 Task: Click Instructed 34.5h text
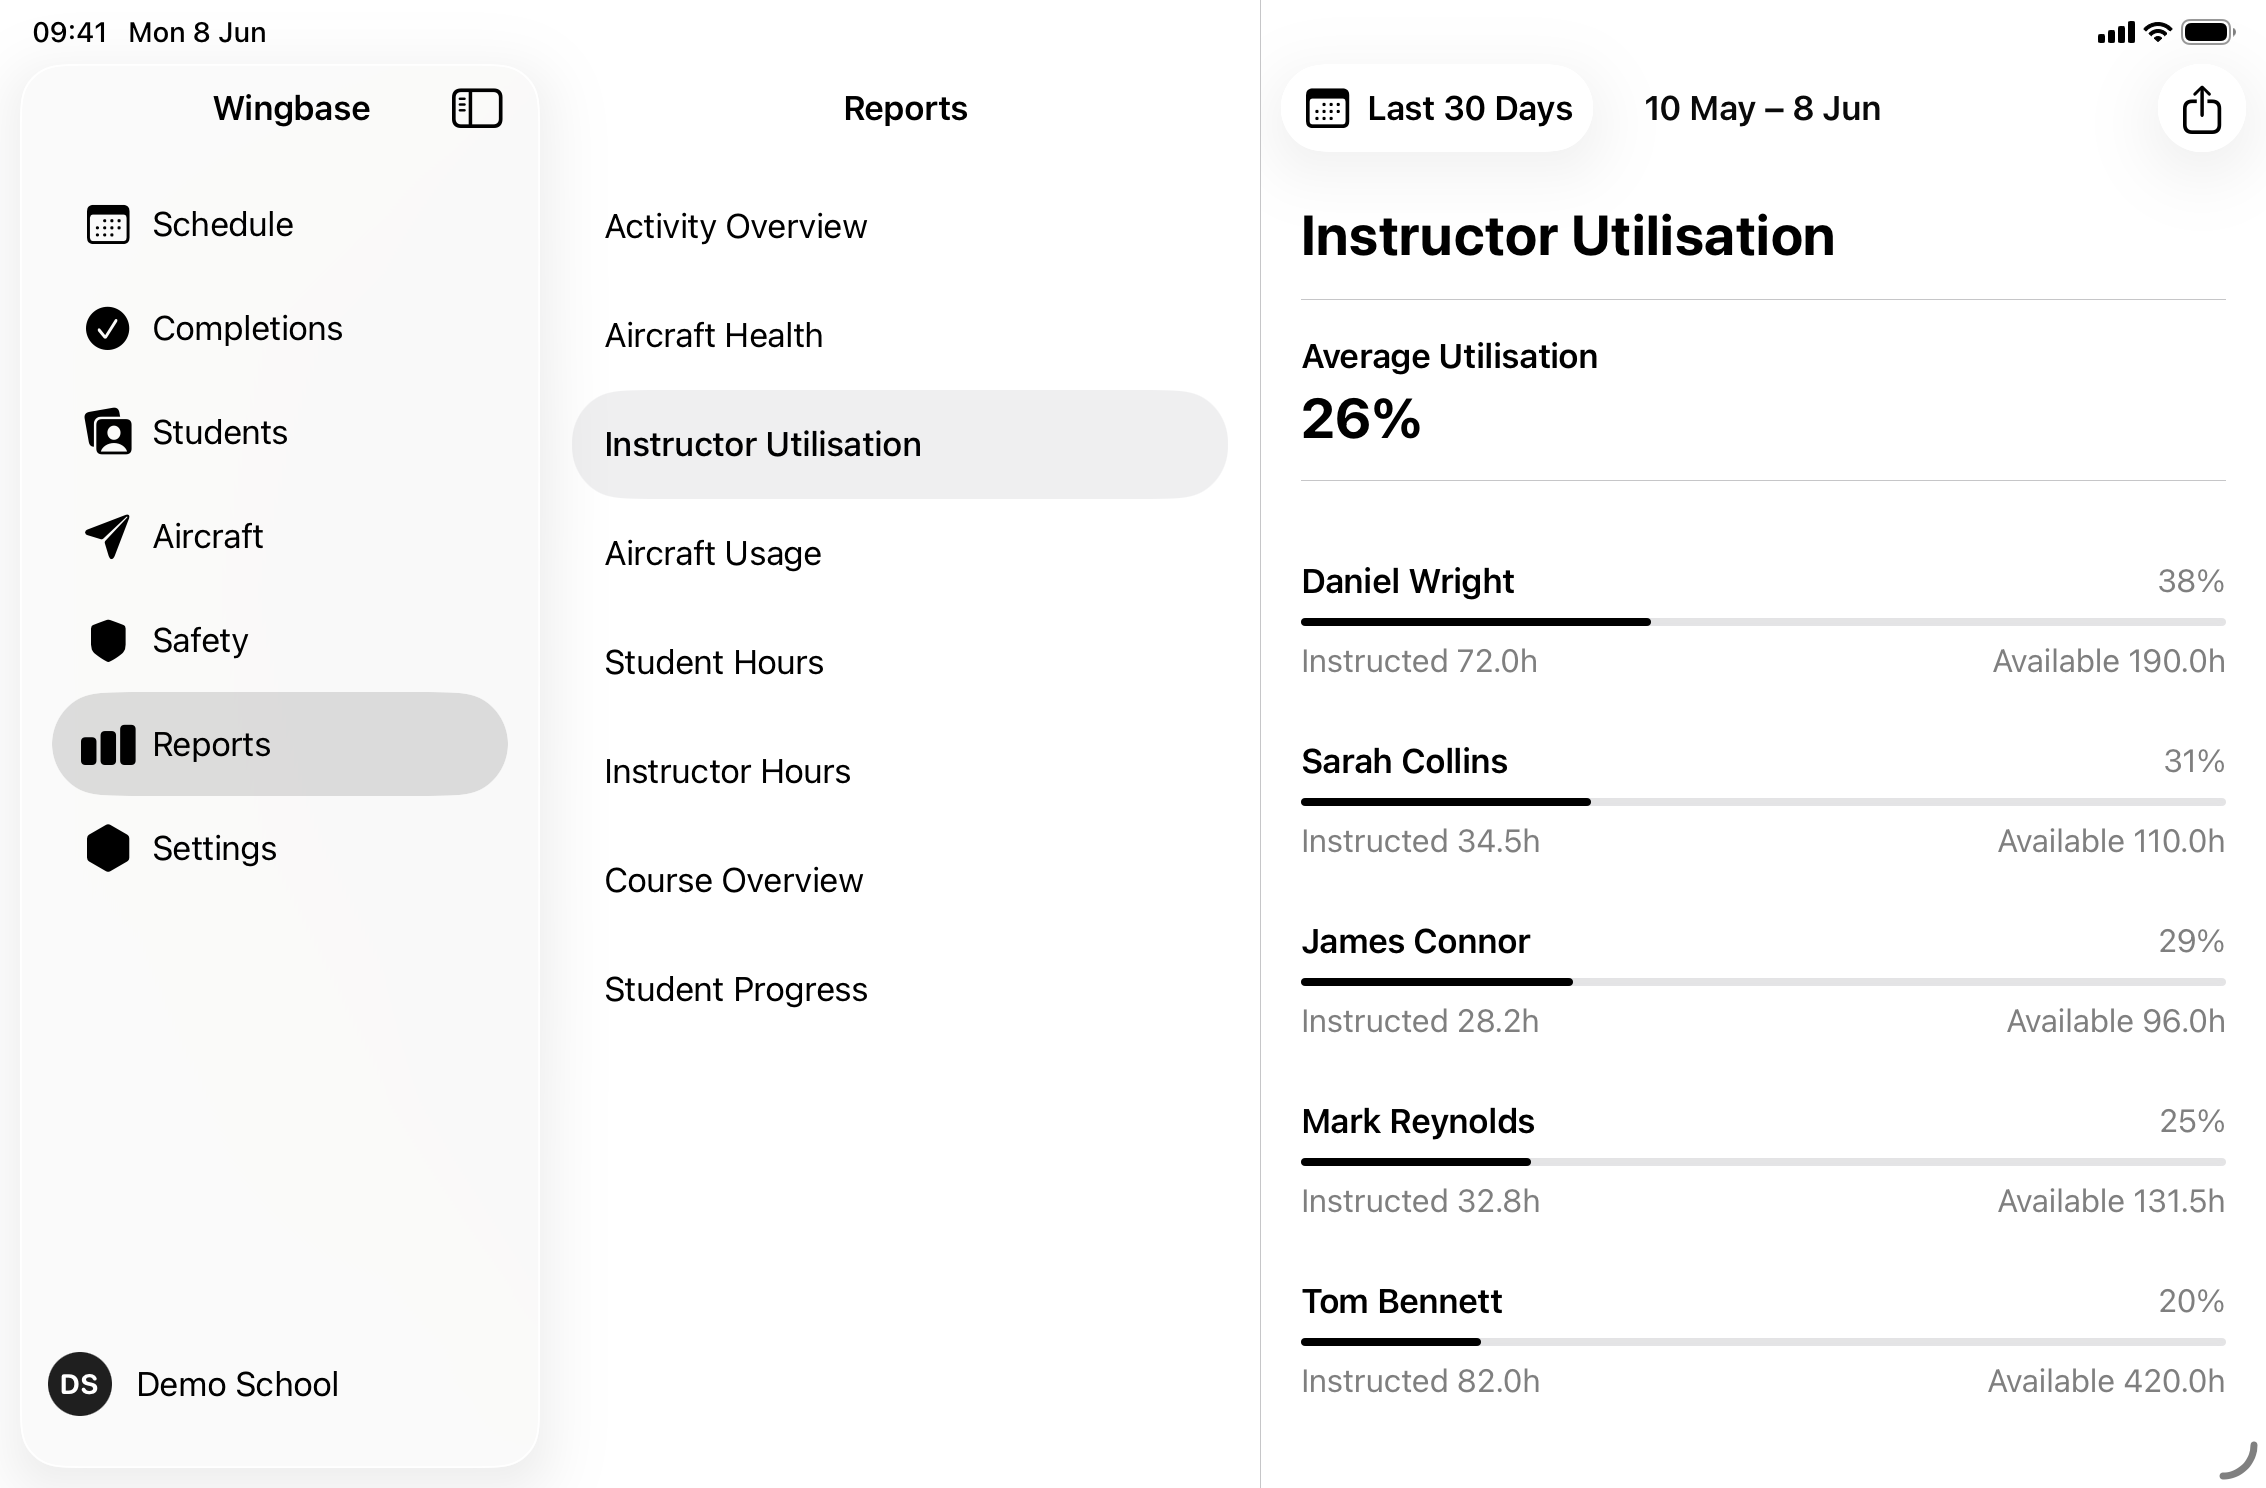[1420, 841]
